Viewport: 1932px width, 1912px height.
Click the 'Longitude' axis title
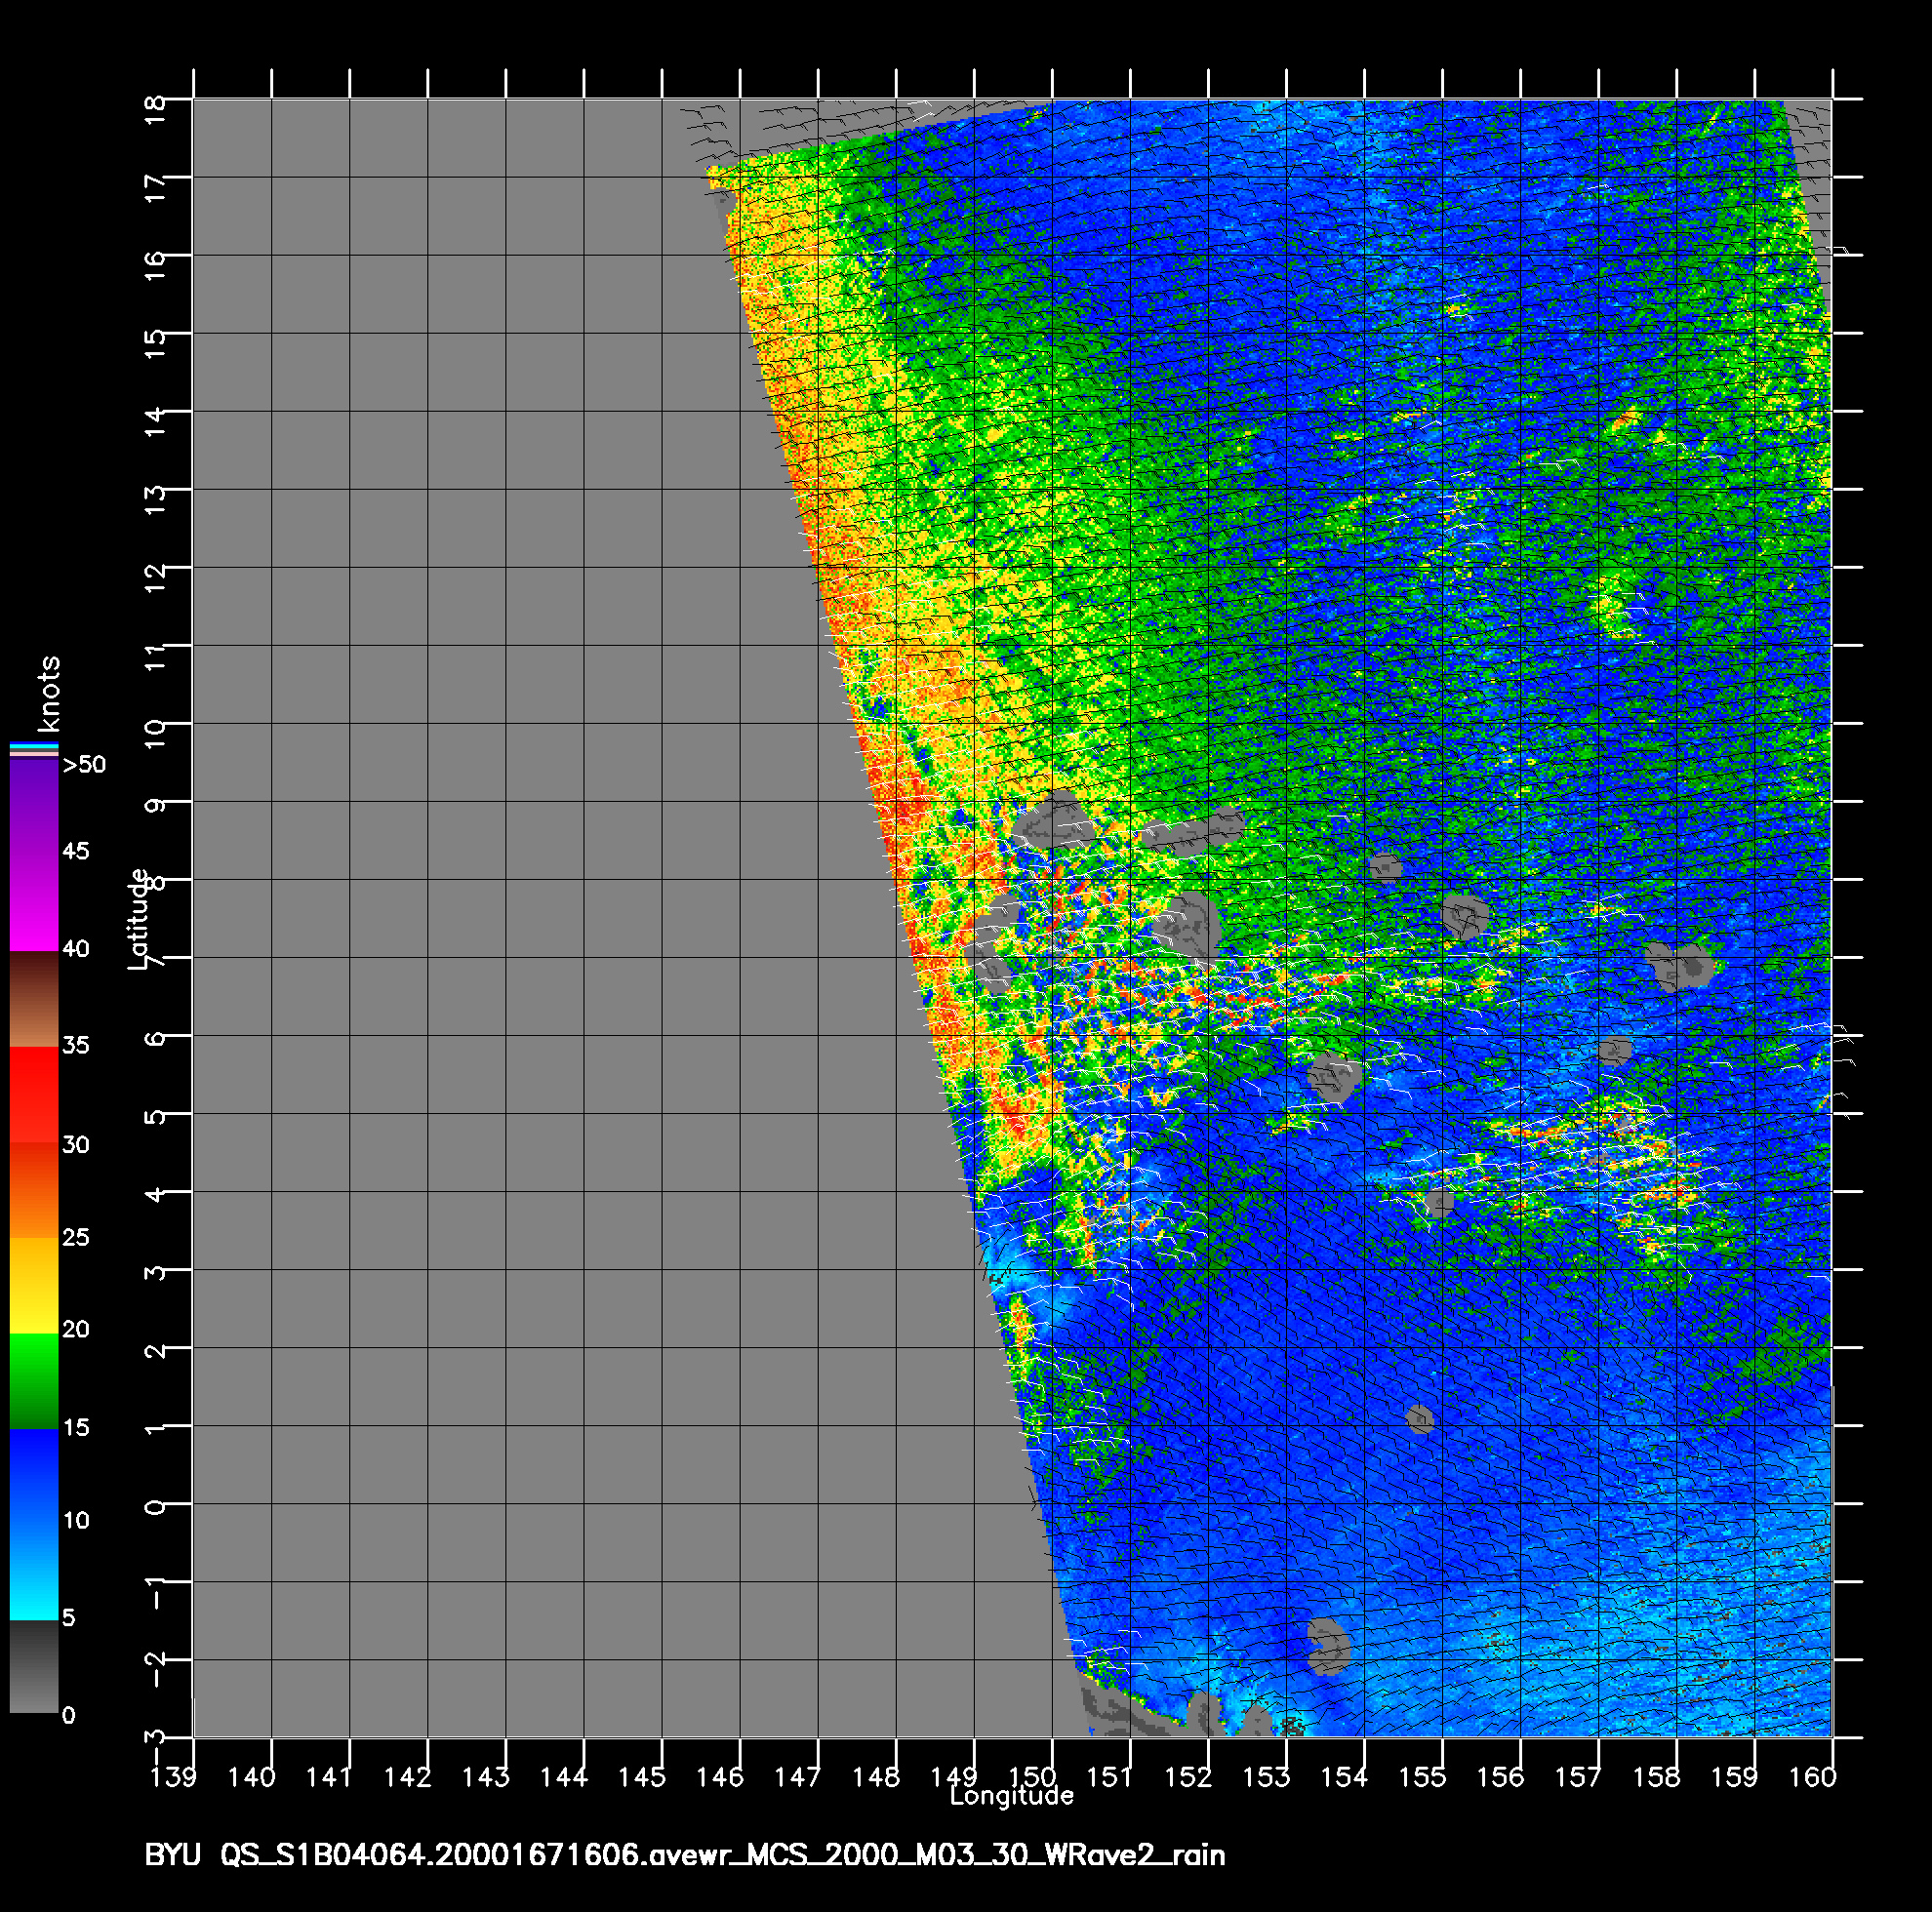click(x=1012, y=1796)
